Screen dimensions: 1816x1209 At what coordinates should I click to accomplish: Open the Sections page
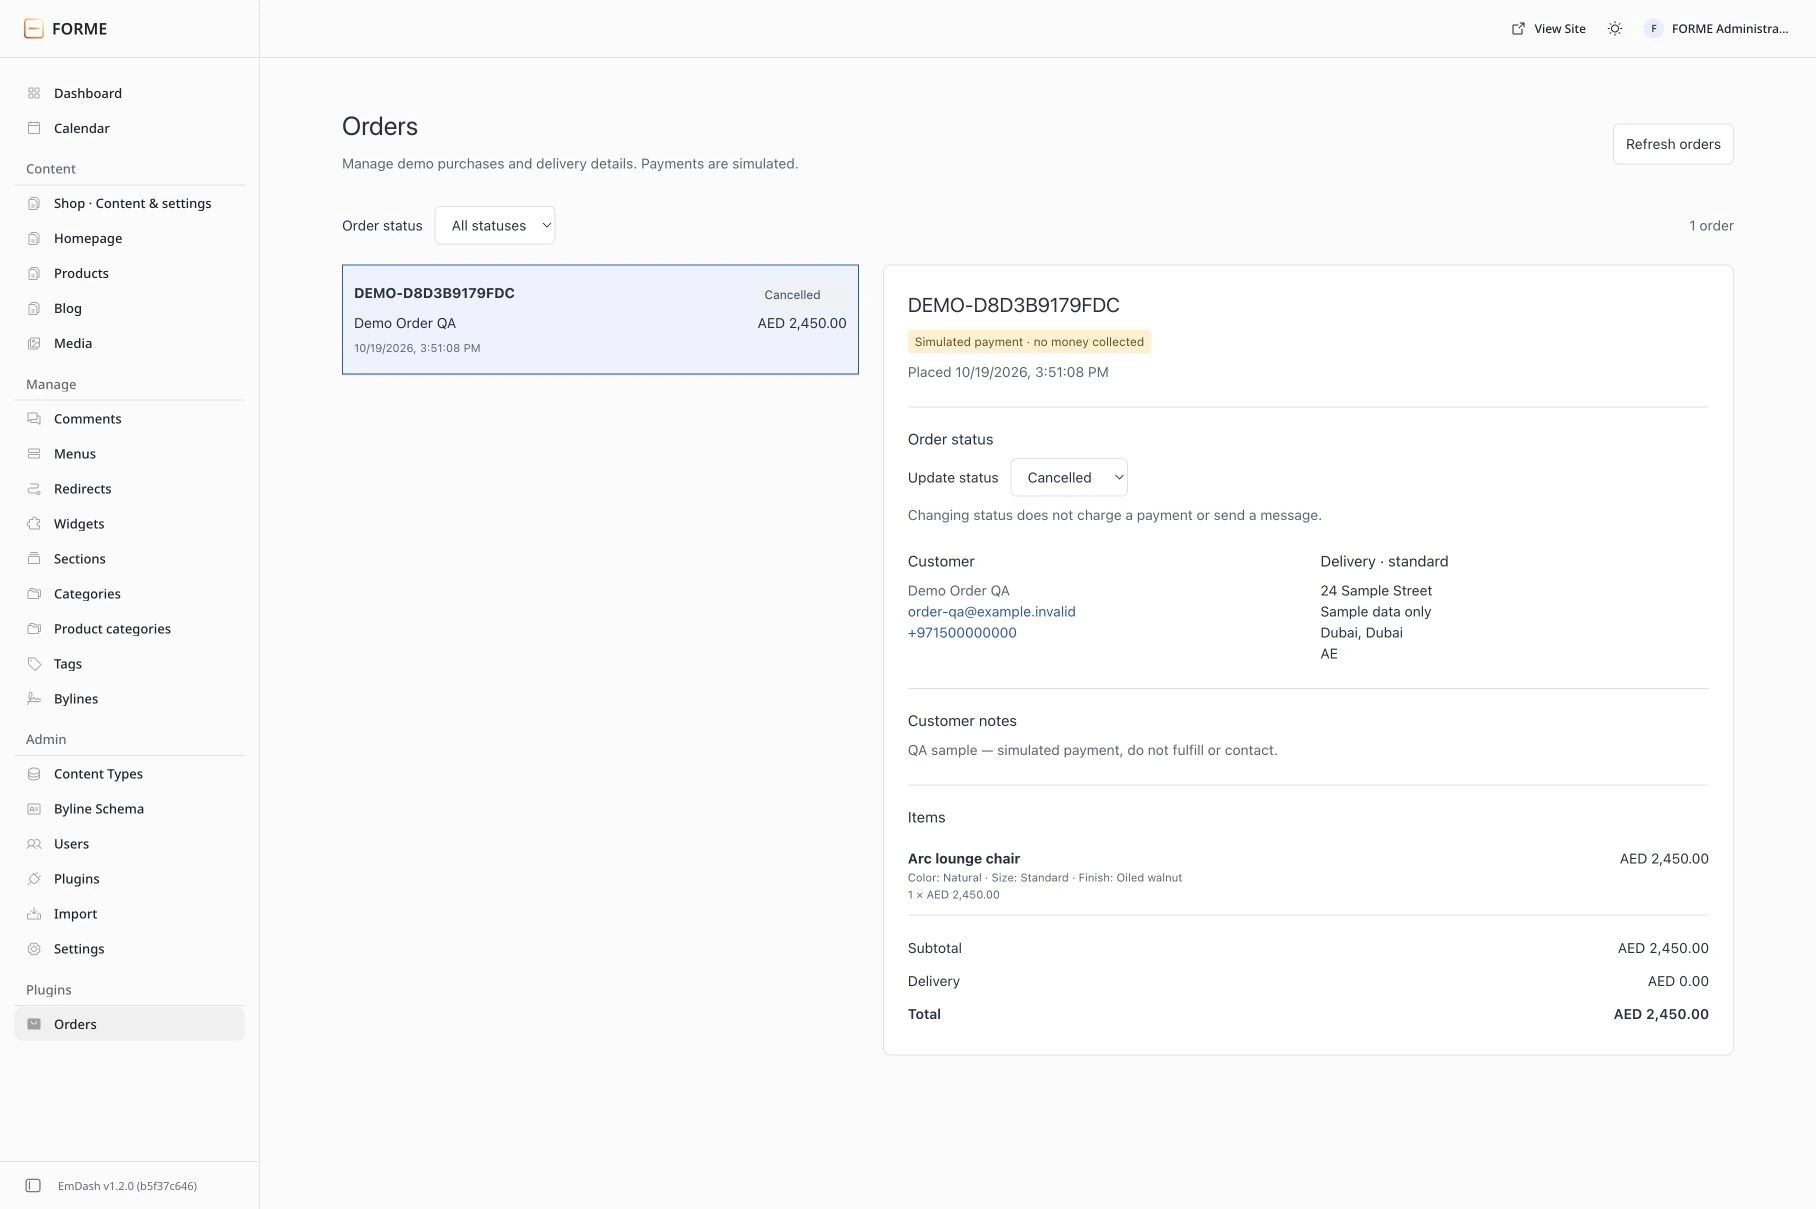(x=129, y=559)
